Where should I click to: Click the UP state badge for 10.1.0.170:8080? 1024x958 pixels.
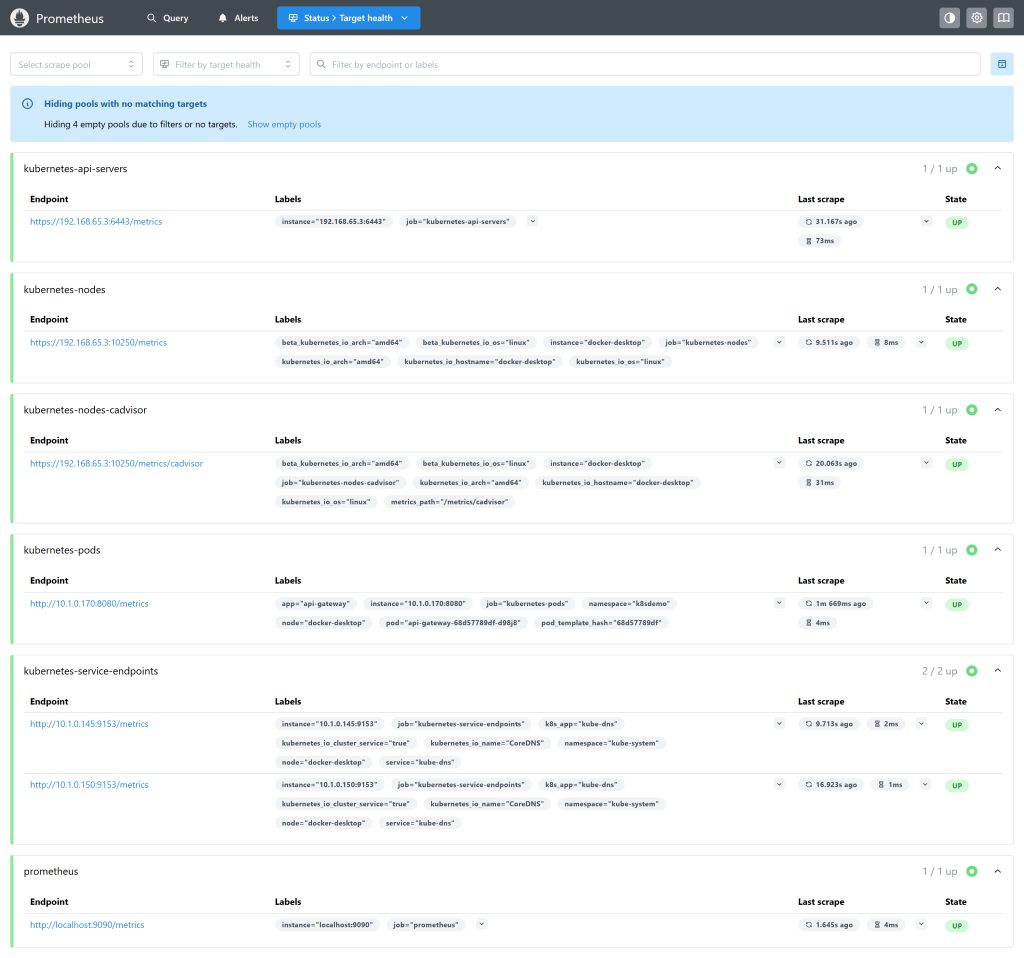[957, 604]
